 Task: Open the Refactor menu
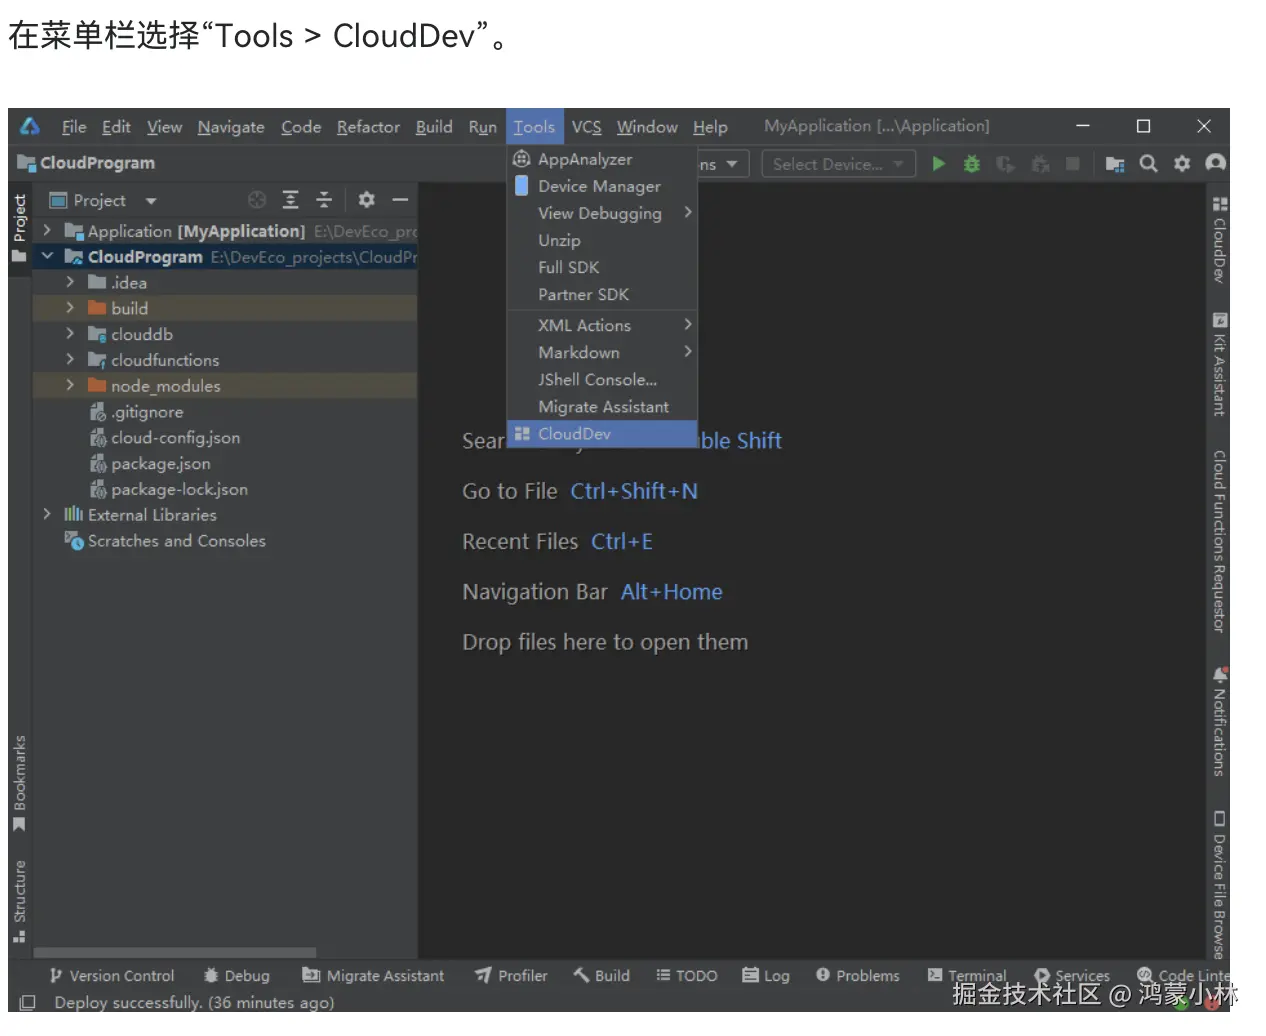(x=368, y=127)
